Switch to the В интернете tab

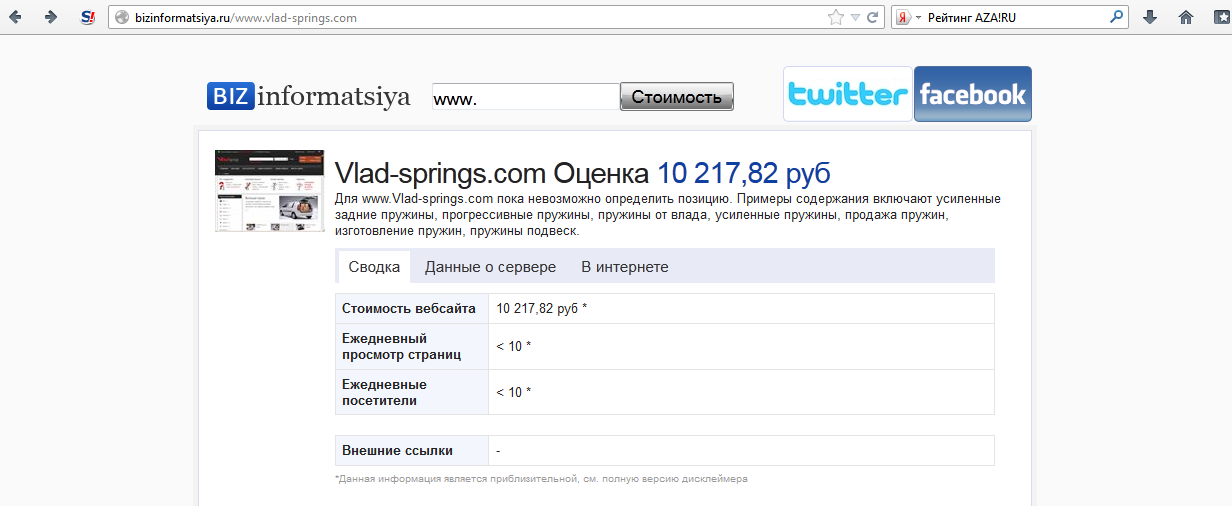coord(625,267)
